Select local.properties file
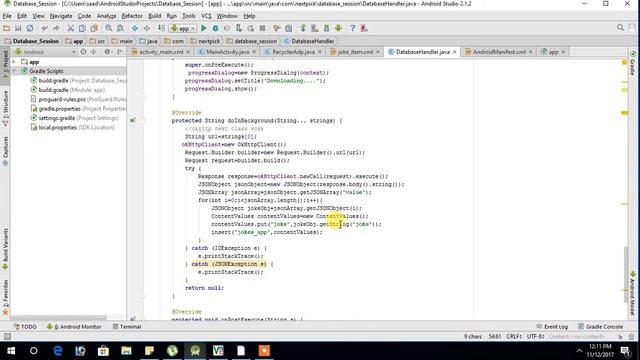 pyautogui.click(x=73, y=127)
